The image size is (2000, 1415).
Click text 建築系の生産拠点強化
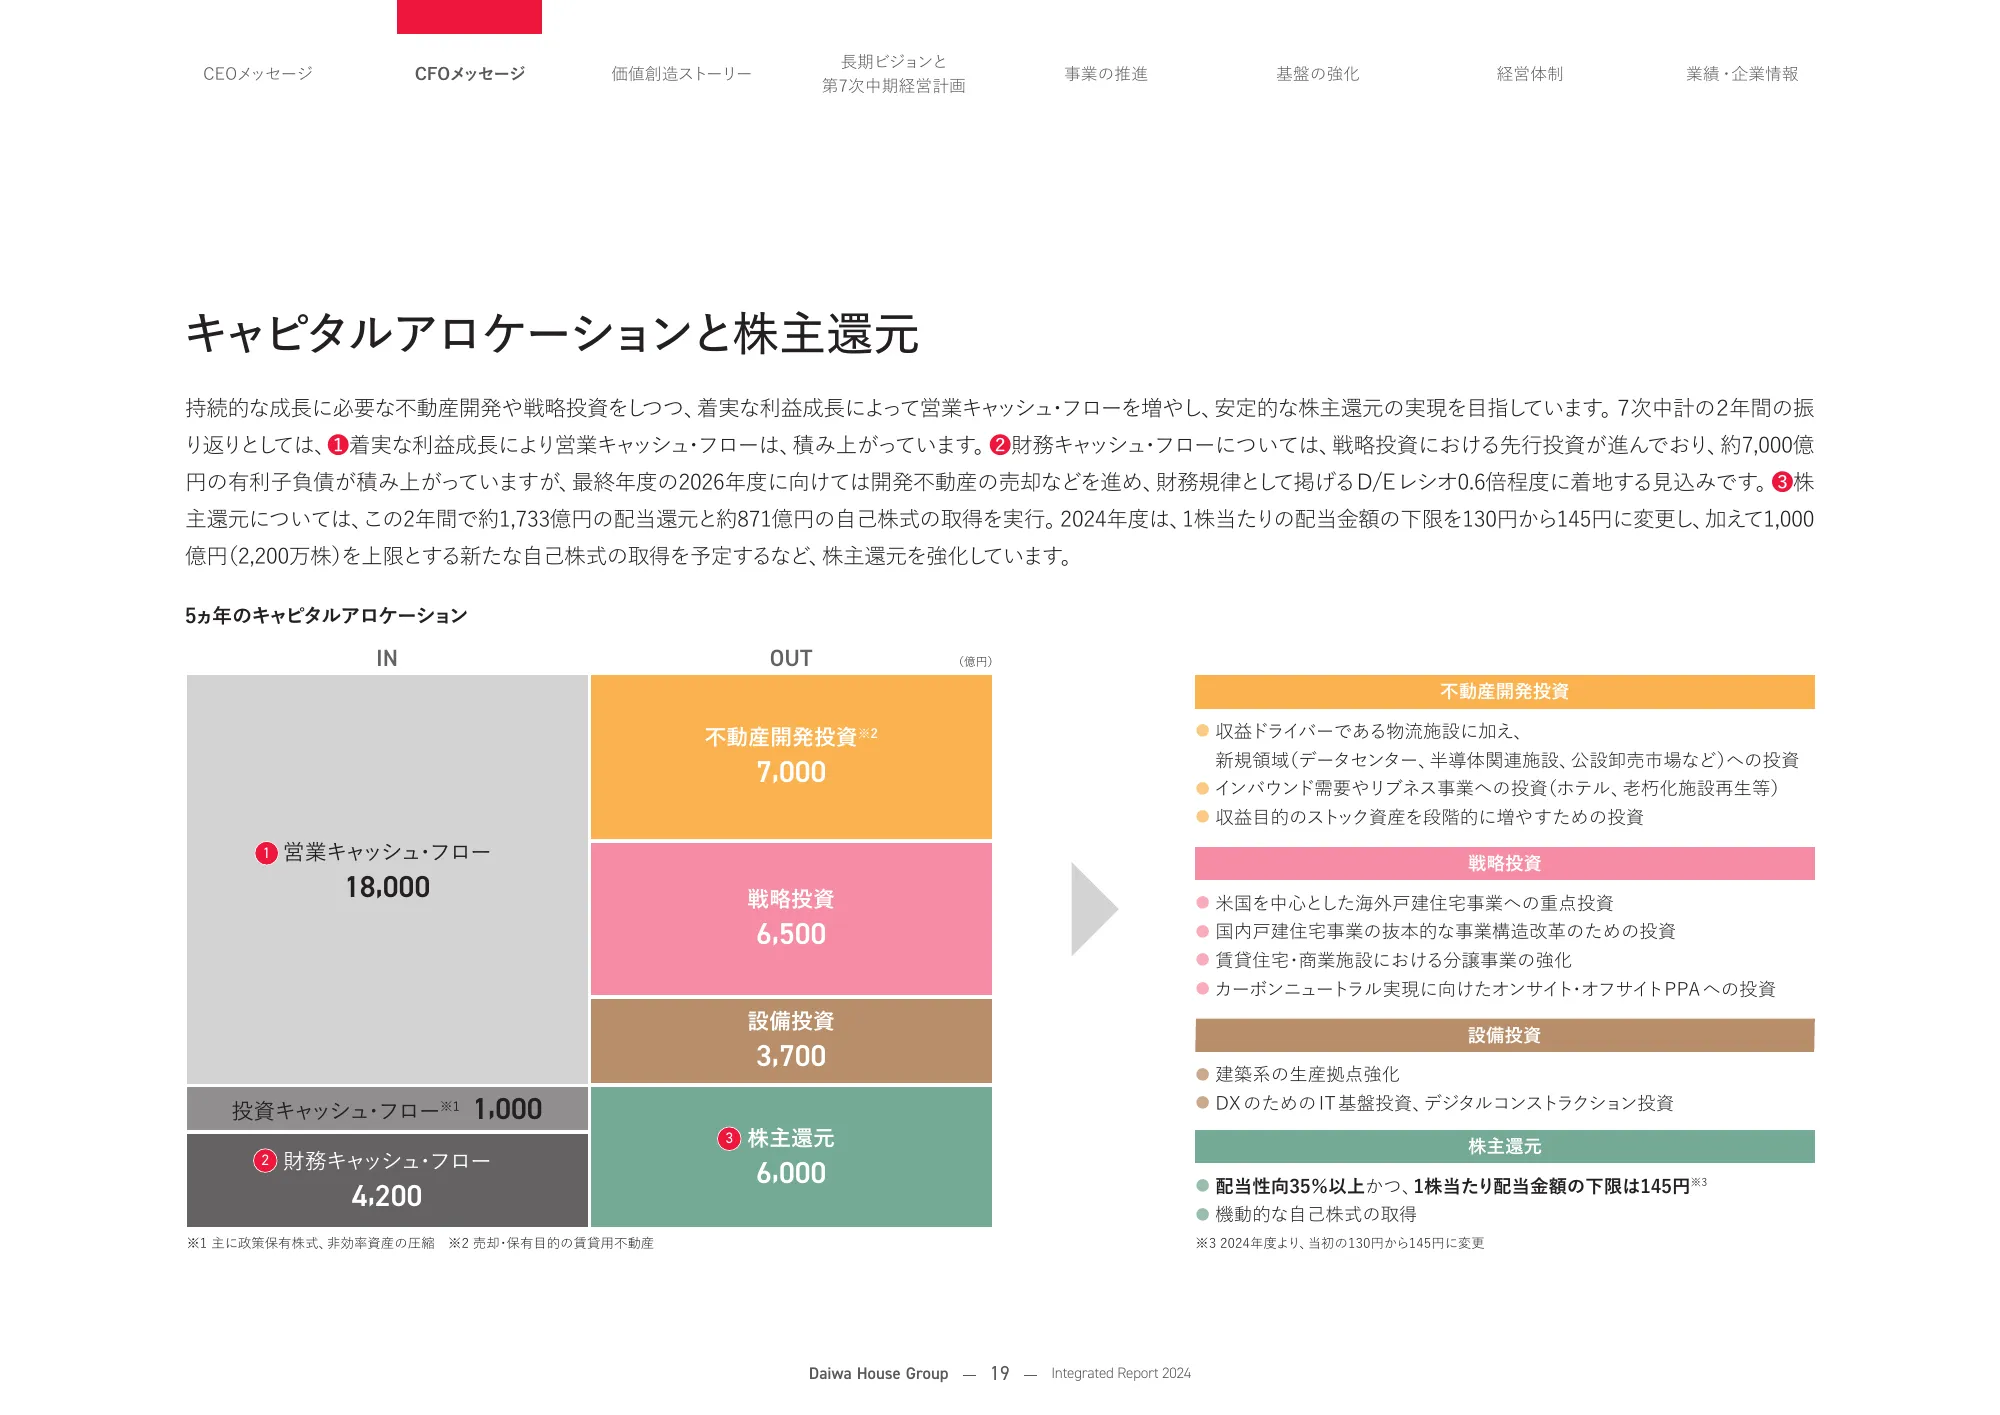1307,1074
